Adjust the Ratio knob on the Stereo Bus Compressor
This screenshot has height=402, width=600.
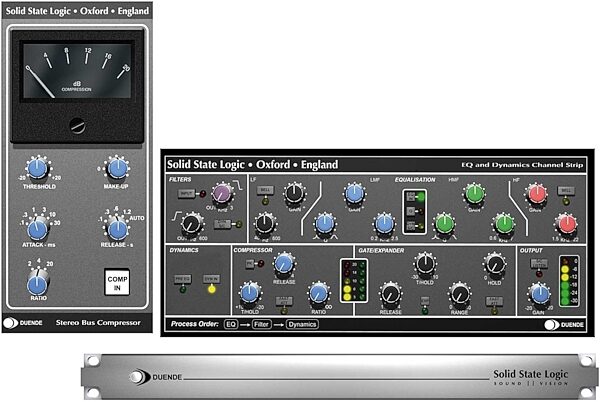[x=38, y=284]
